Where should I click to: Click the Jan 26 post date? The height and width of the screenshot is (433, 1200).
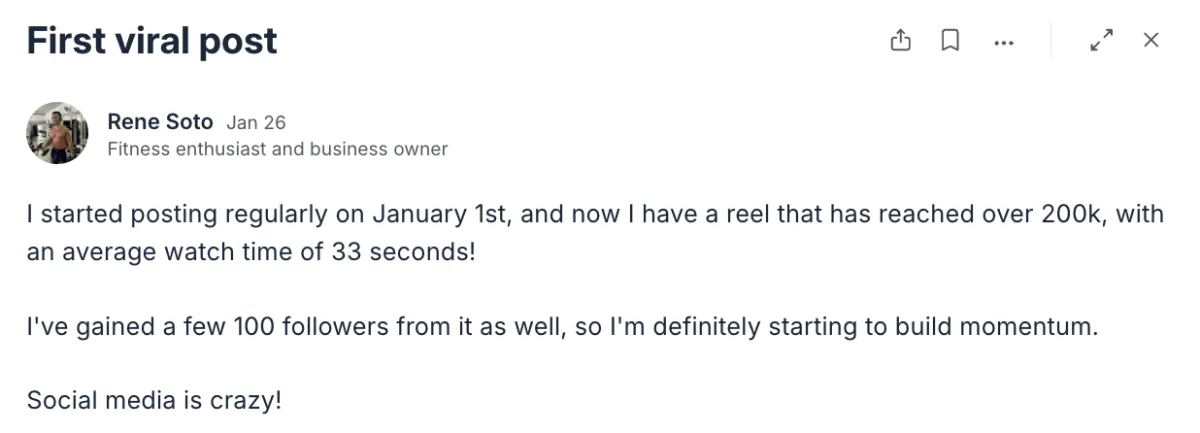coord(256,123)
